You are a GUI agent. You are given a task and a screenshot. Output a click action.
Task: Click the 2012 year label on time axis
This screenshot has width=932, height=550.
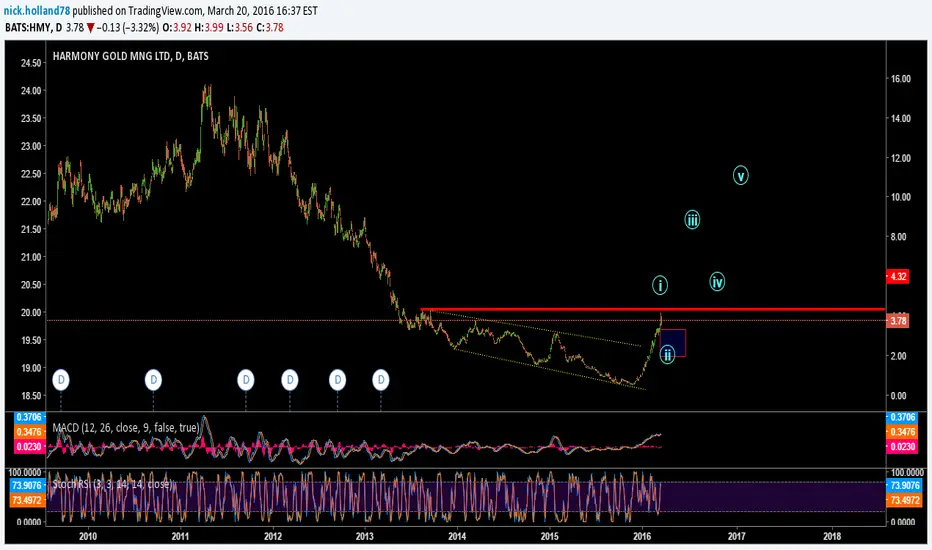273,536
